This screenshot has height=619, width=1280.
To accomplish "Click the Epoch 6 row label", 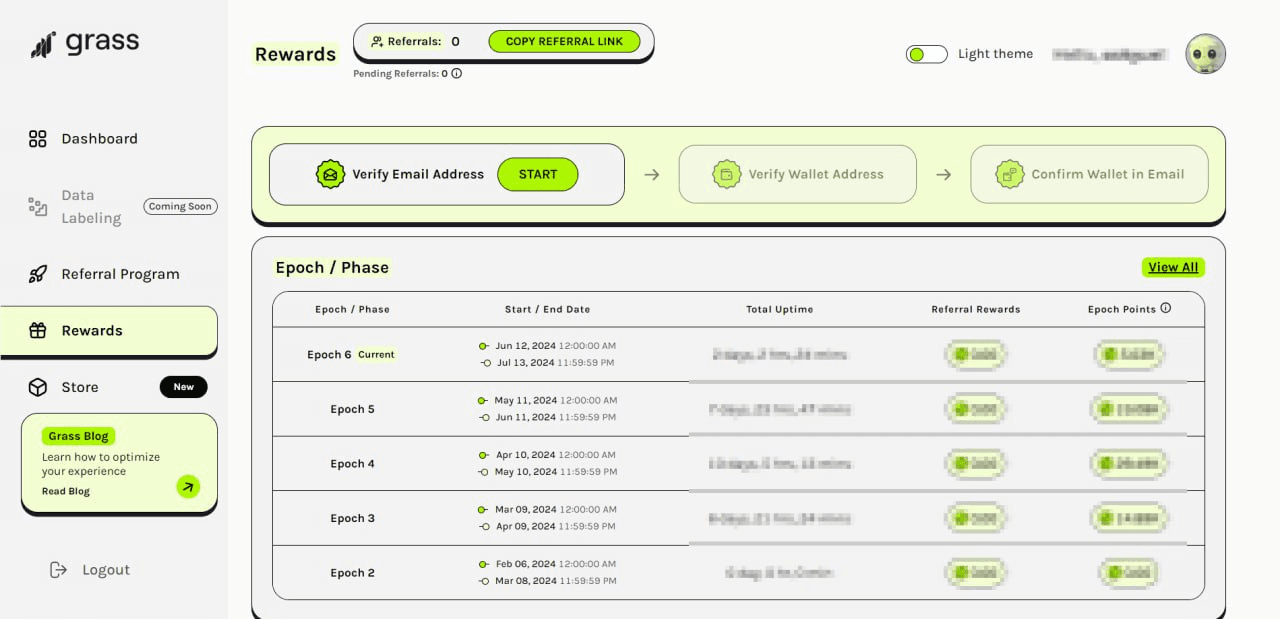I will (329, 355).
